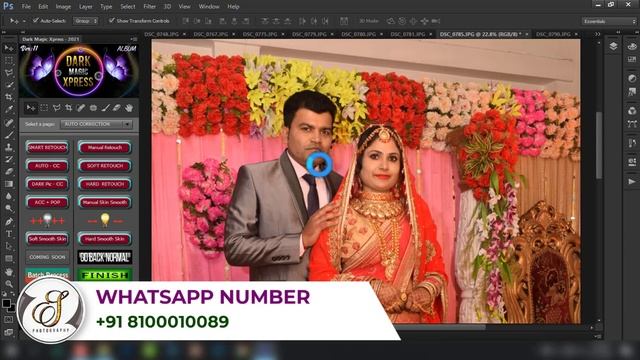Click the Soft Smooth Skin button
The width and height of the screenshot is (640, 360).
[x=47, y=239]
